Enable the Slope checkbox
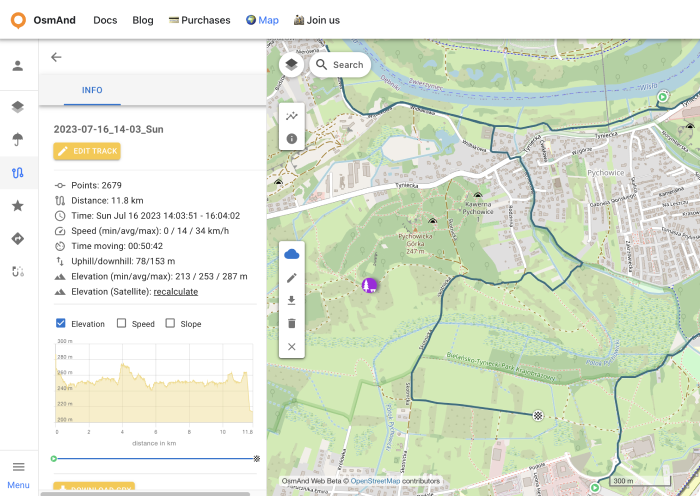Image resolution: width=700 pixels, height=500 pixels. point(170,323)
